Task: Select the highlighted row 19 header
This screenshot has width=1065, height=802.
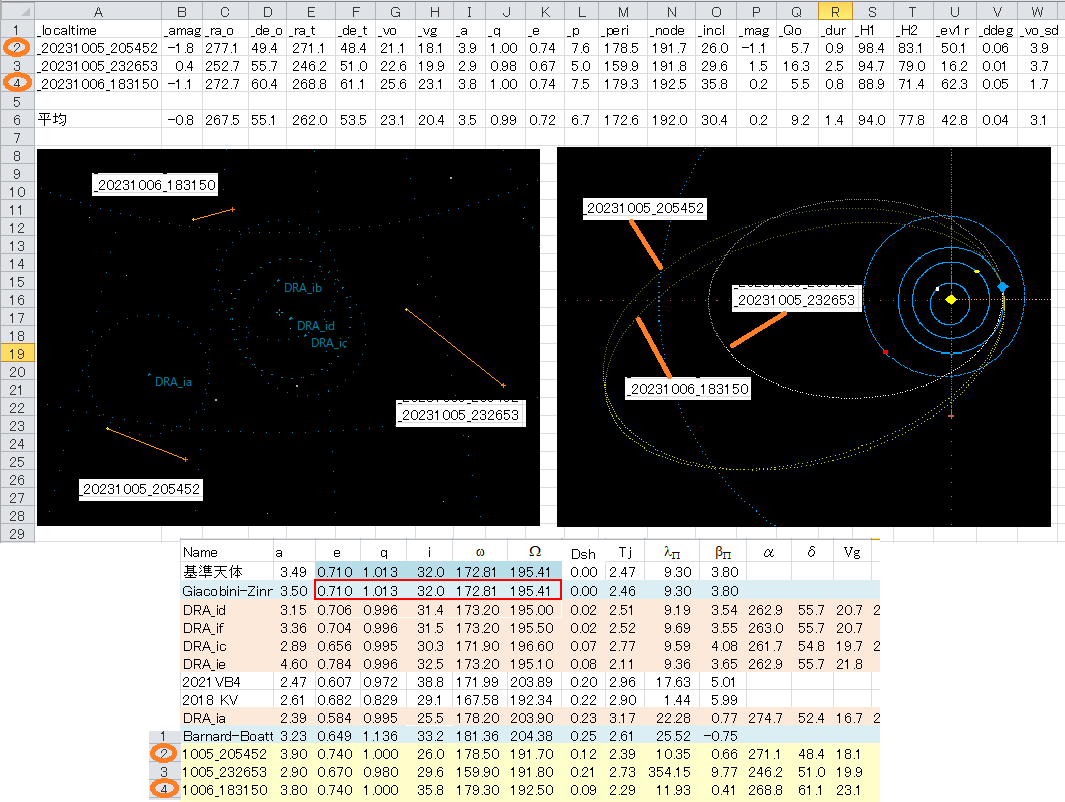Action: [x=17, y=353]
